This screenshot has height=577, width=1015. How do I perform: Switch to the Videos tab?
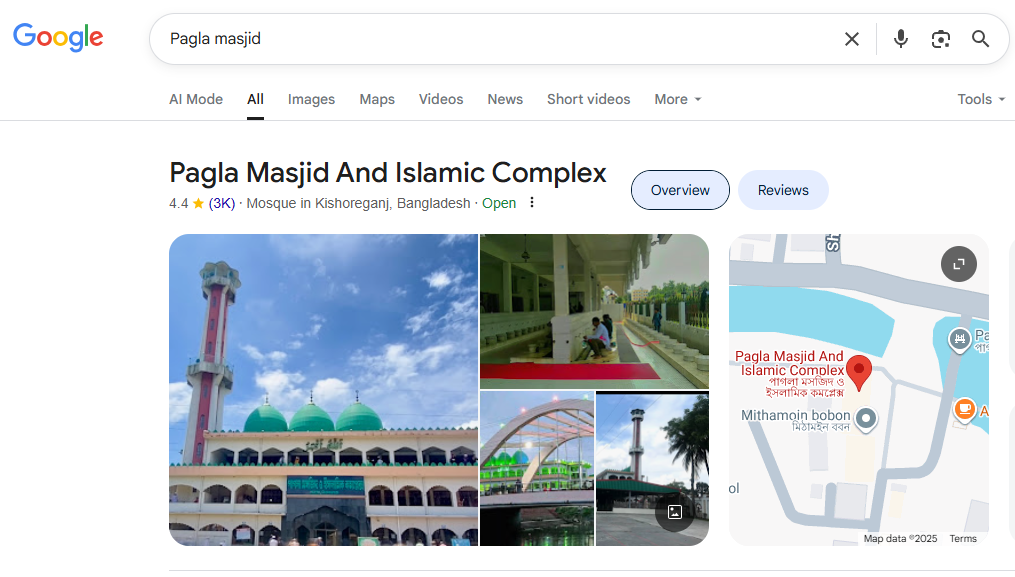440,99
